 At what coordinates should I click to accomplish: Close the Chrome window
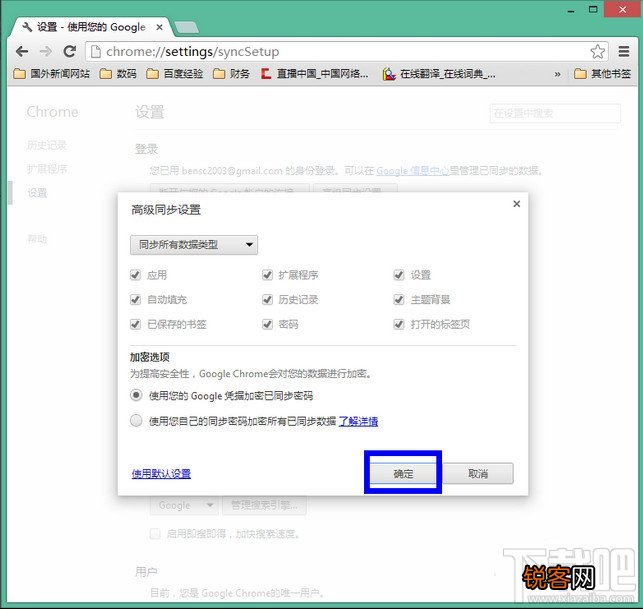pyautogui.click(x=622, y=9)
